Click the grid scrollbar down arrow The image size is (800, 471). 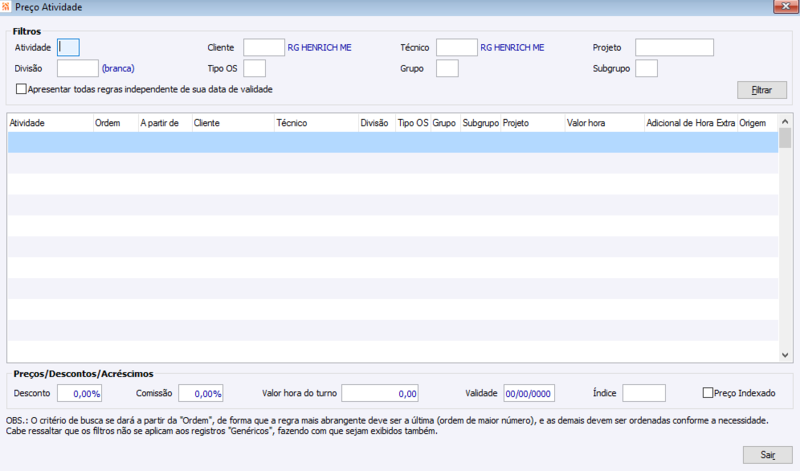[x=785, y=355]
